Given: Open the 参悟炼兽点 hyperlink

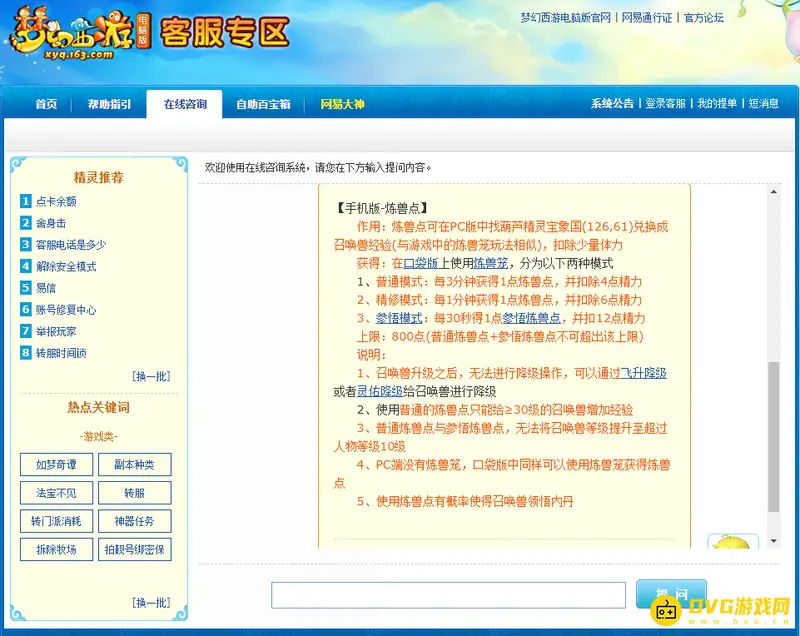Looking at the screenshot, I should tap(532, 318).
